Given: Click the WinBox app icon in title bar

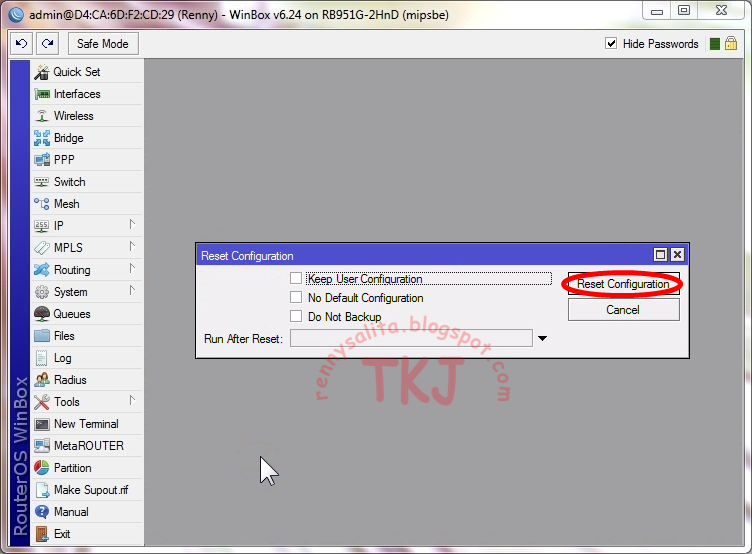Looking at the screenshot, I should (16, 14).
